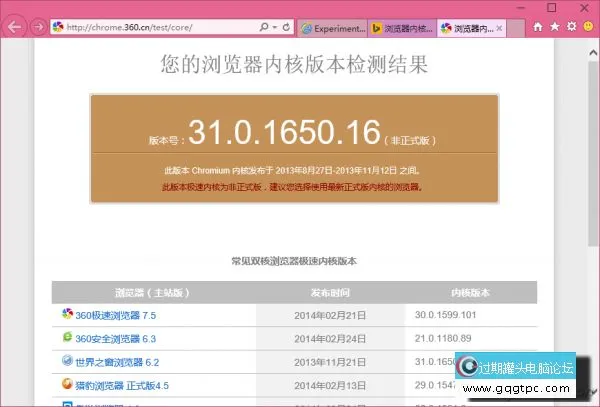Click the scrollbar up arrow
Screen dimensions: 600x407
593,53
